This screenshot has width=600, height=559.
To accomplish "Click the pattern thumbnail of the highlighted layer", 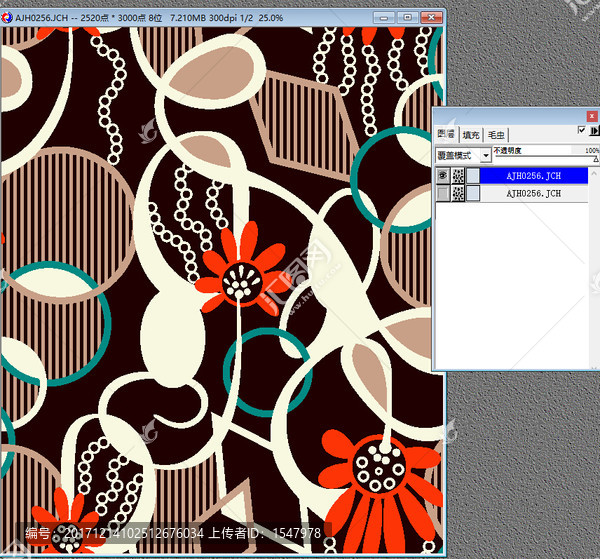I will pos(458,176).
